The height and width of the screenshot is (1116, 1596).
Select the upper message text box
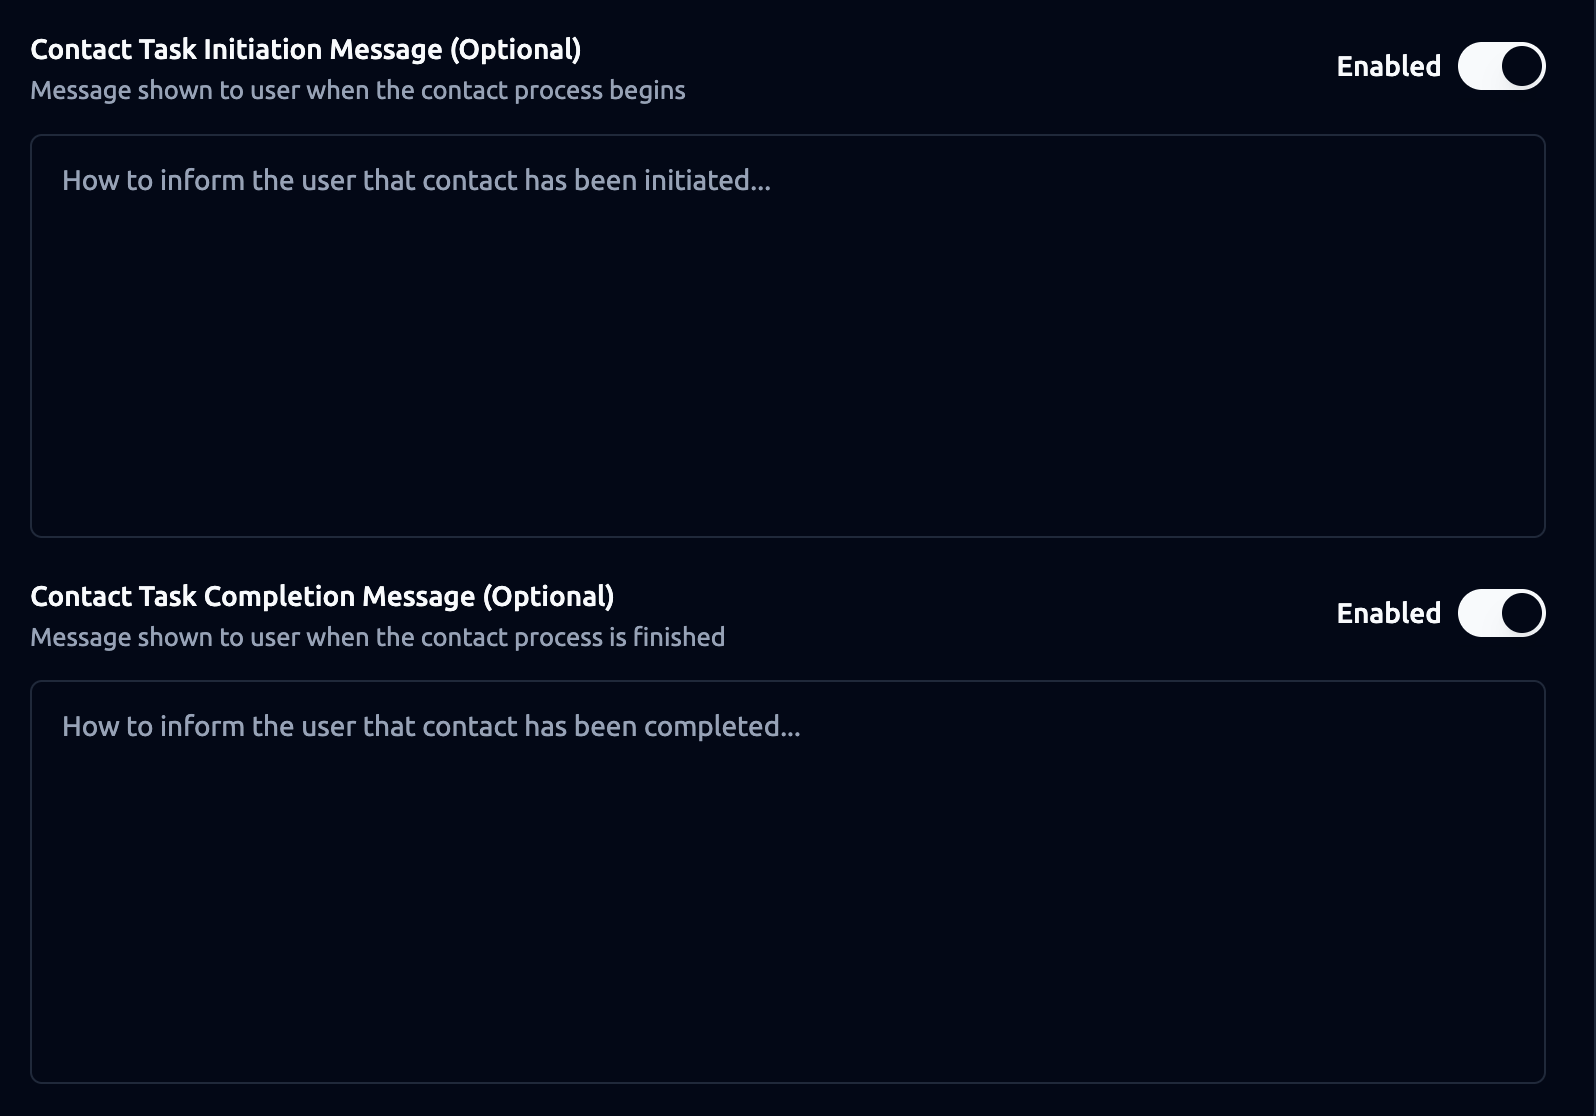(x=787, y=335)
